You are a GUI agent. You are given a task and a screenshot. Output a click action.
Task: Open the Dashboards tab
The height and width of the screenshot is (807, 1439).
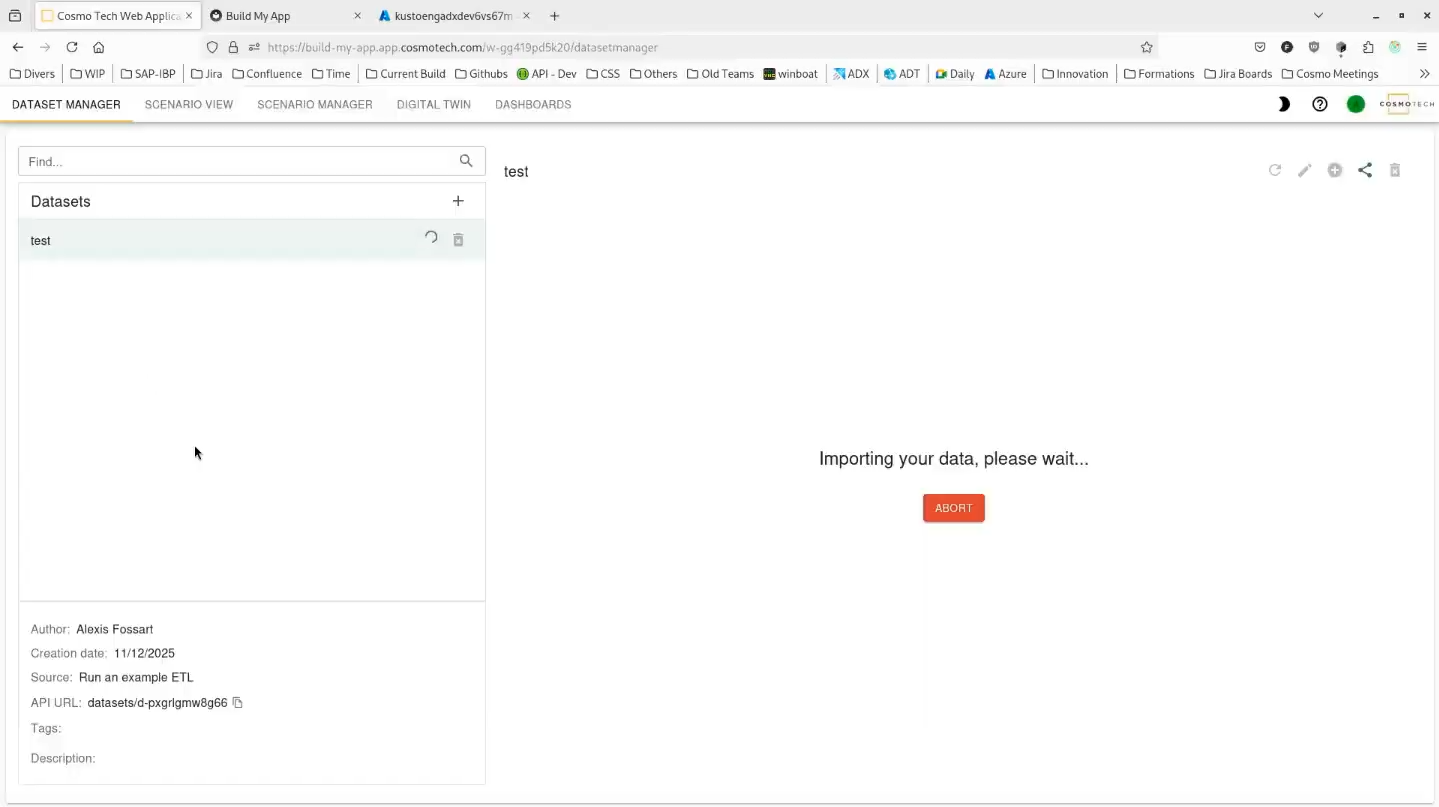[533, 104]
